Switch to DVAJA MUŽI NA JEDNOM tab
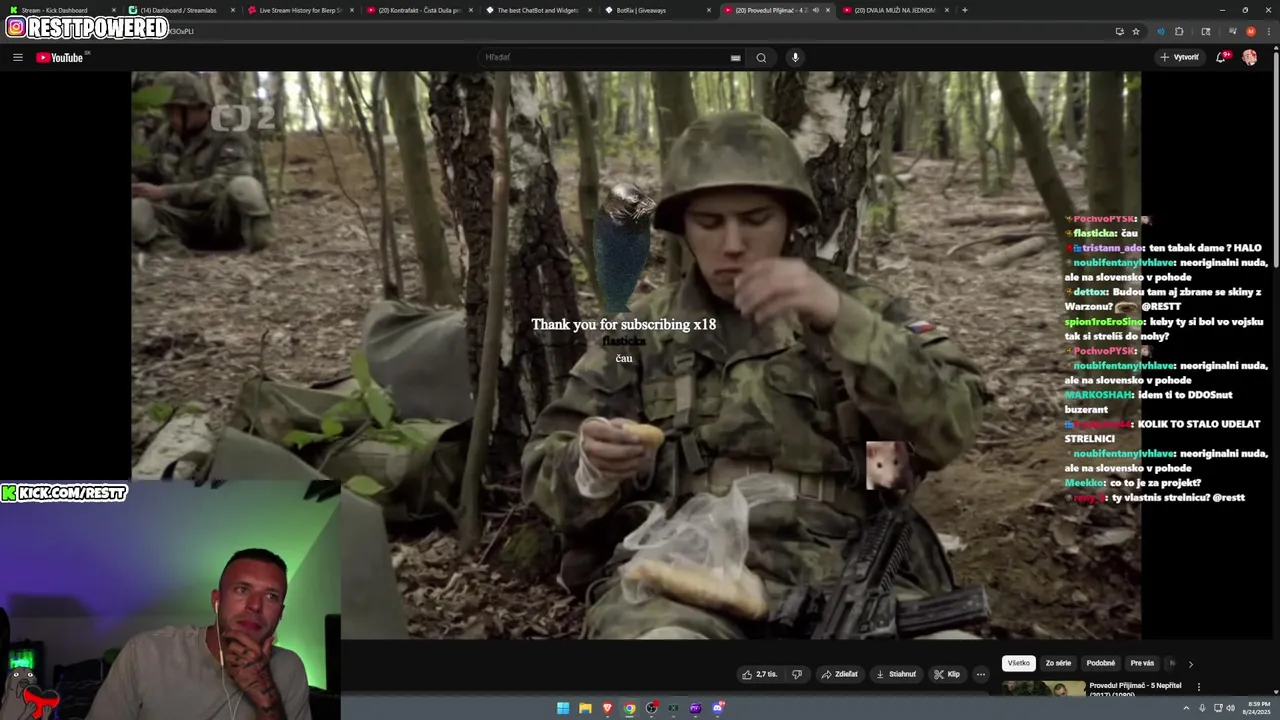This screenshot has height=720, width=1280. coord(893,10)
